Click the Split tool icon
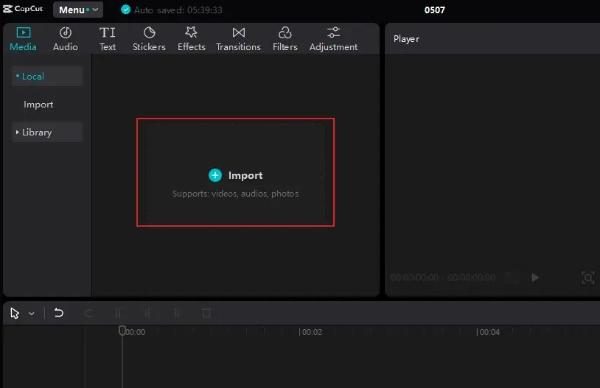Image resolution: width=600 pixels, height=388 pixels. (x=118, y=313)
